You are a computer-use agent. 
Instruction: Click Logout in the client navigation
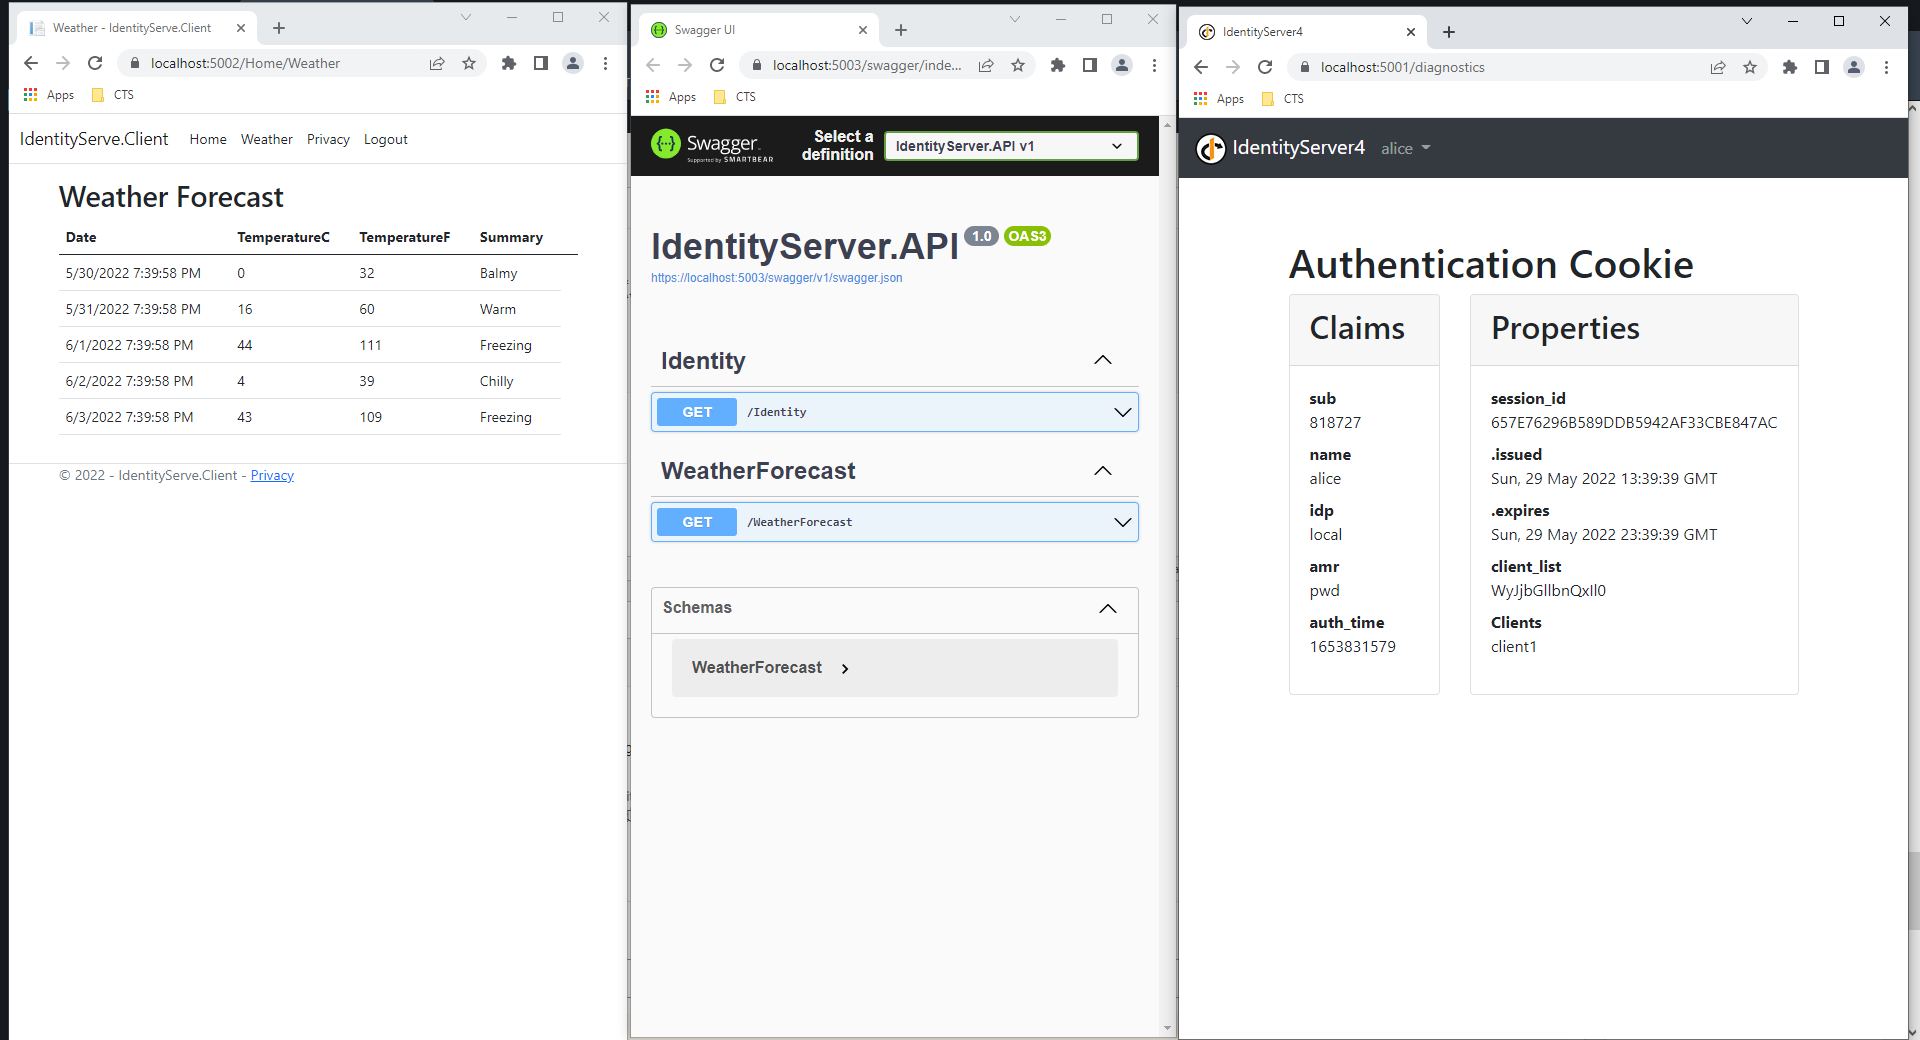click(x=385, y=139)
